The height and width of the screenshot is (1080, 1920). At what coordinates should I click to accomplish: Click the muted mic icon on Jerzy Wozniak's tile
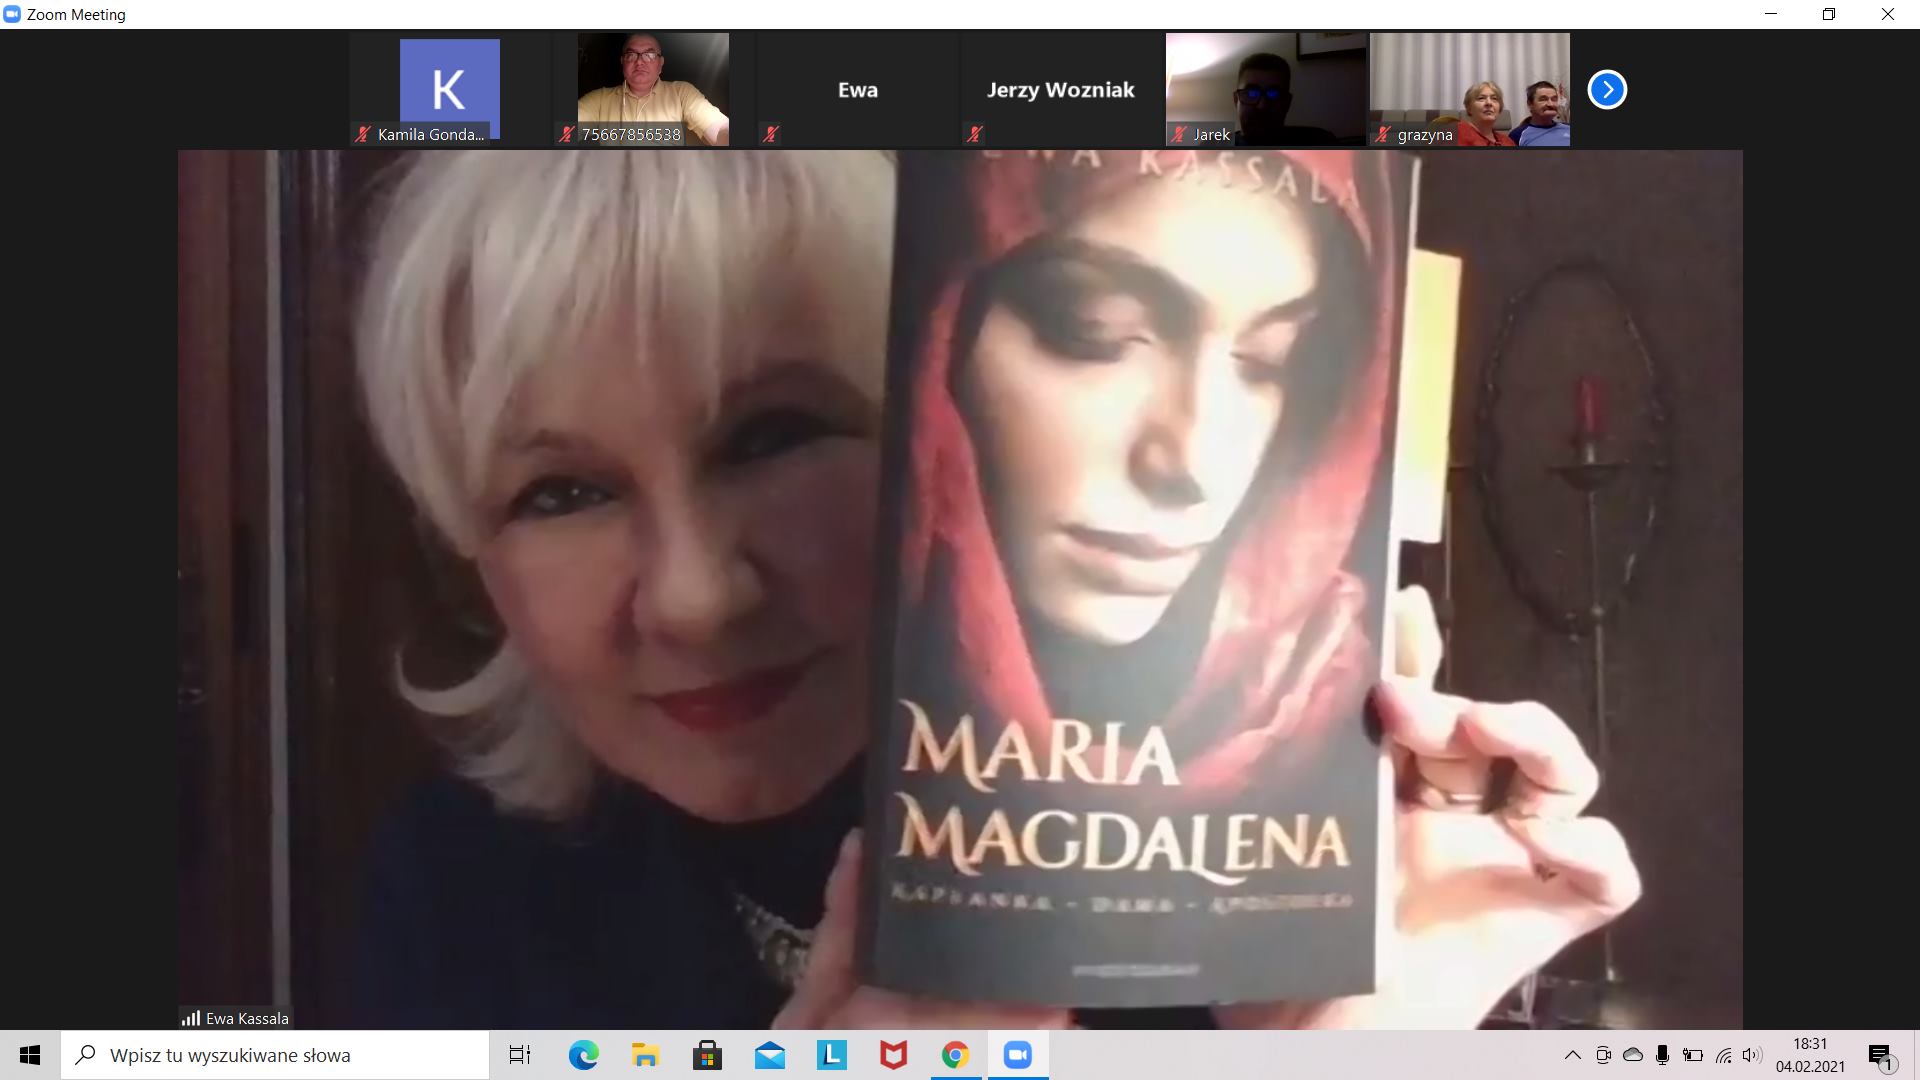[975, 134]
